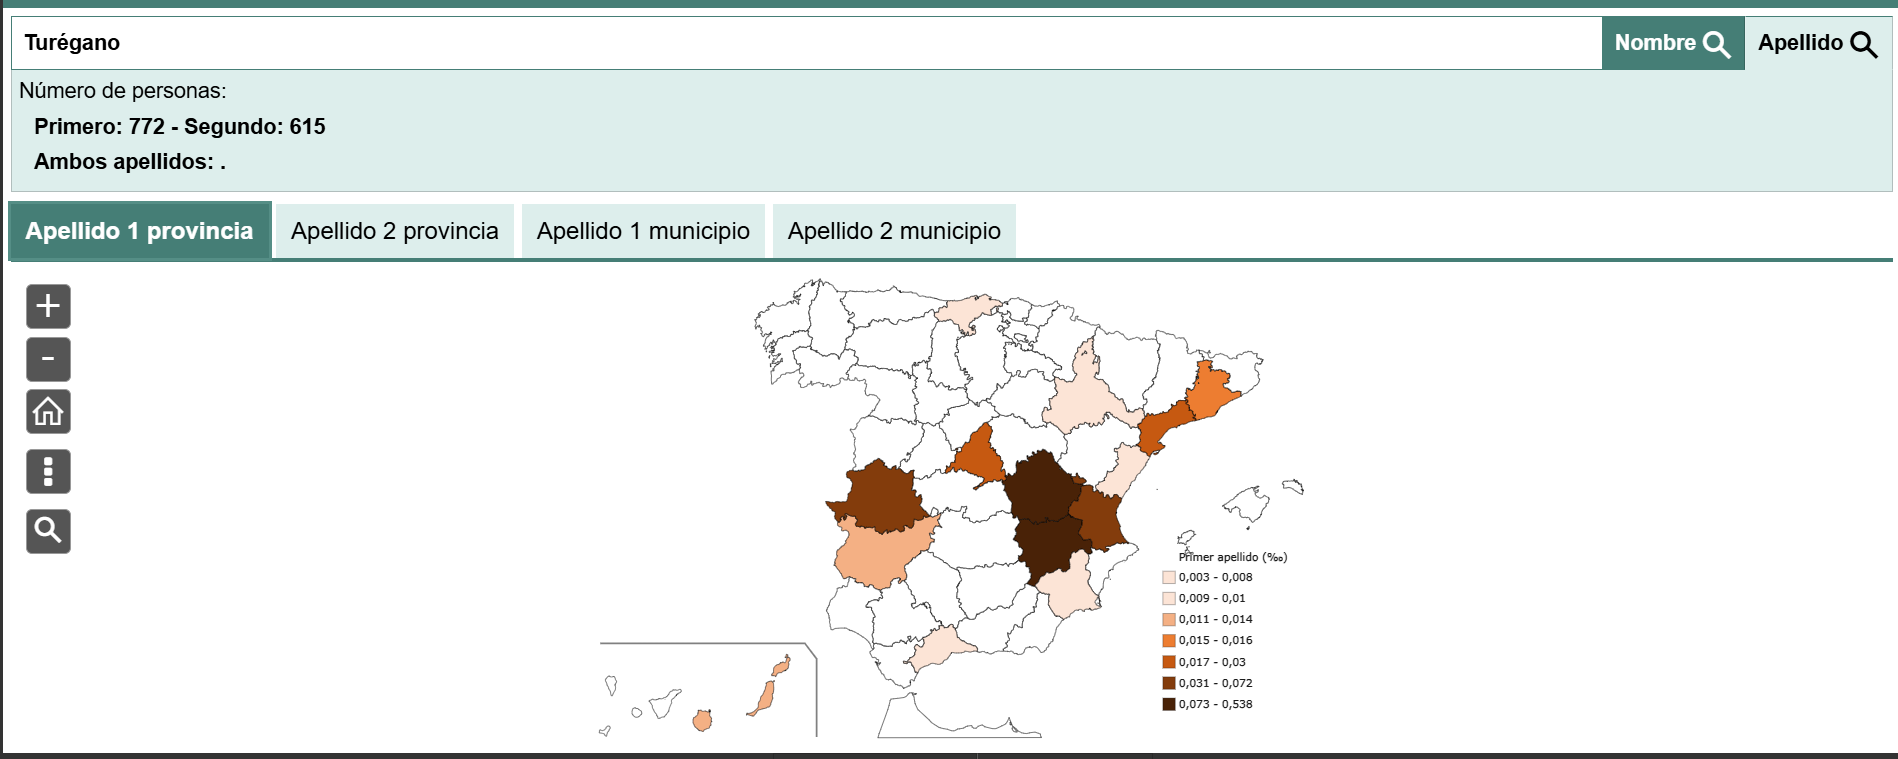The height and width of the screenshot is (759, 1898).
Task: Switch to Apellido 2 provincia tab
Action: tap(394, 231)
